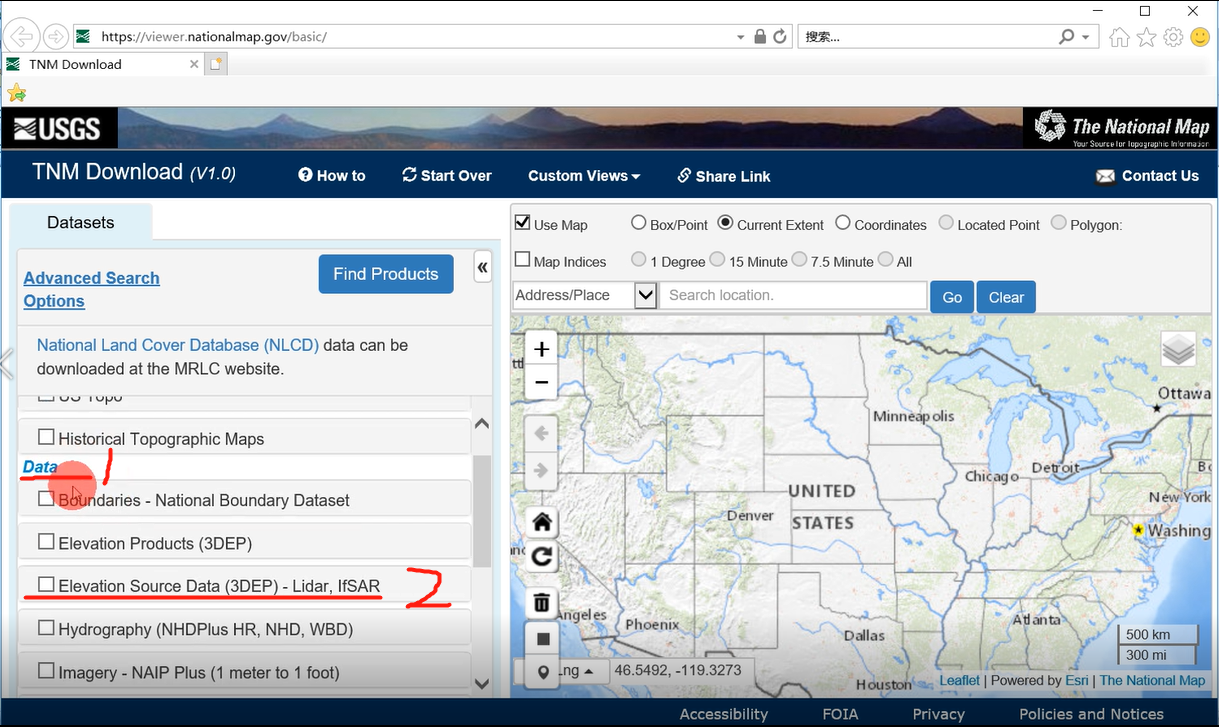Toggle the Use Map checkbox
The image size is (1219, 727).
[x=522, y=223]
